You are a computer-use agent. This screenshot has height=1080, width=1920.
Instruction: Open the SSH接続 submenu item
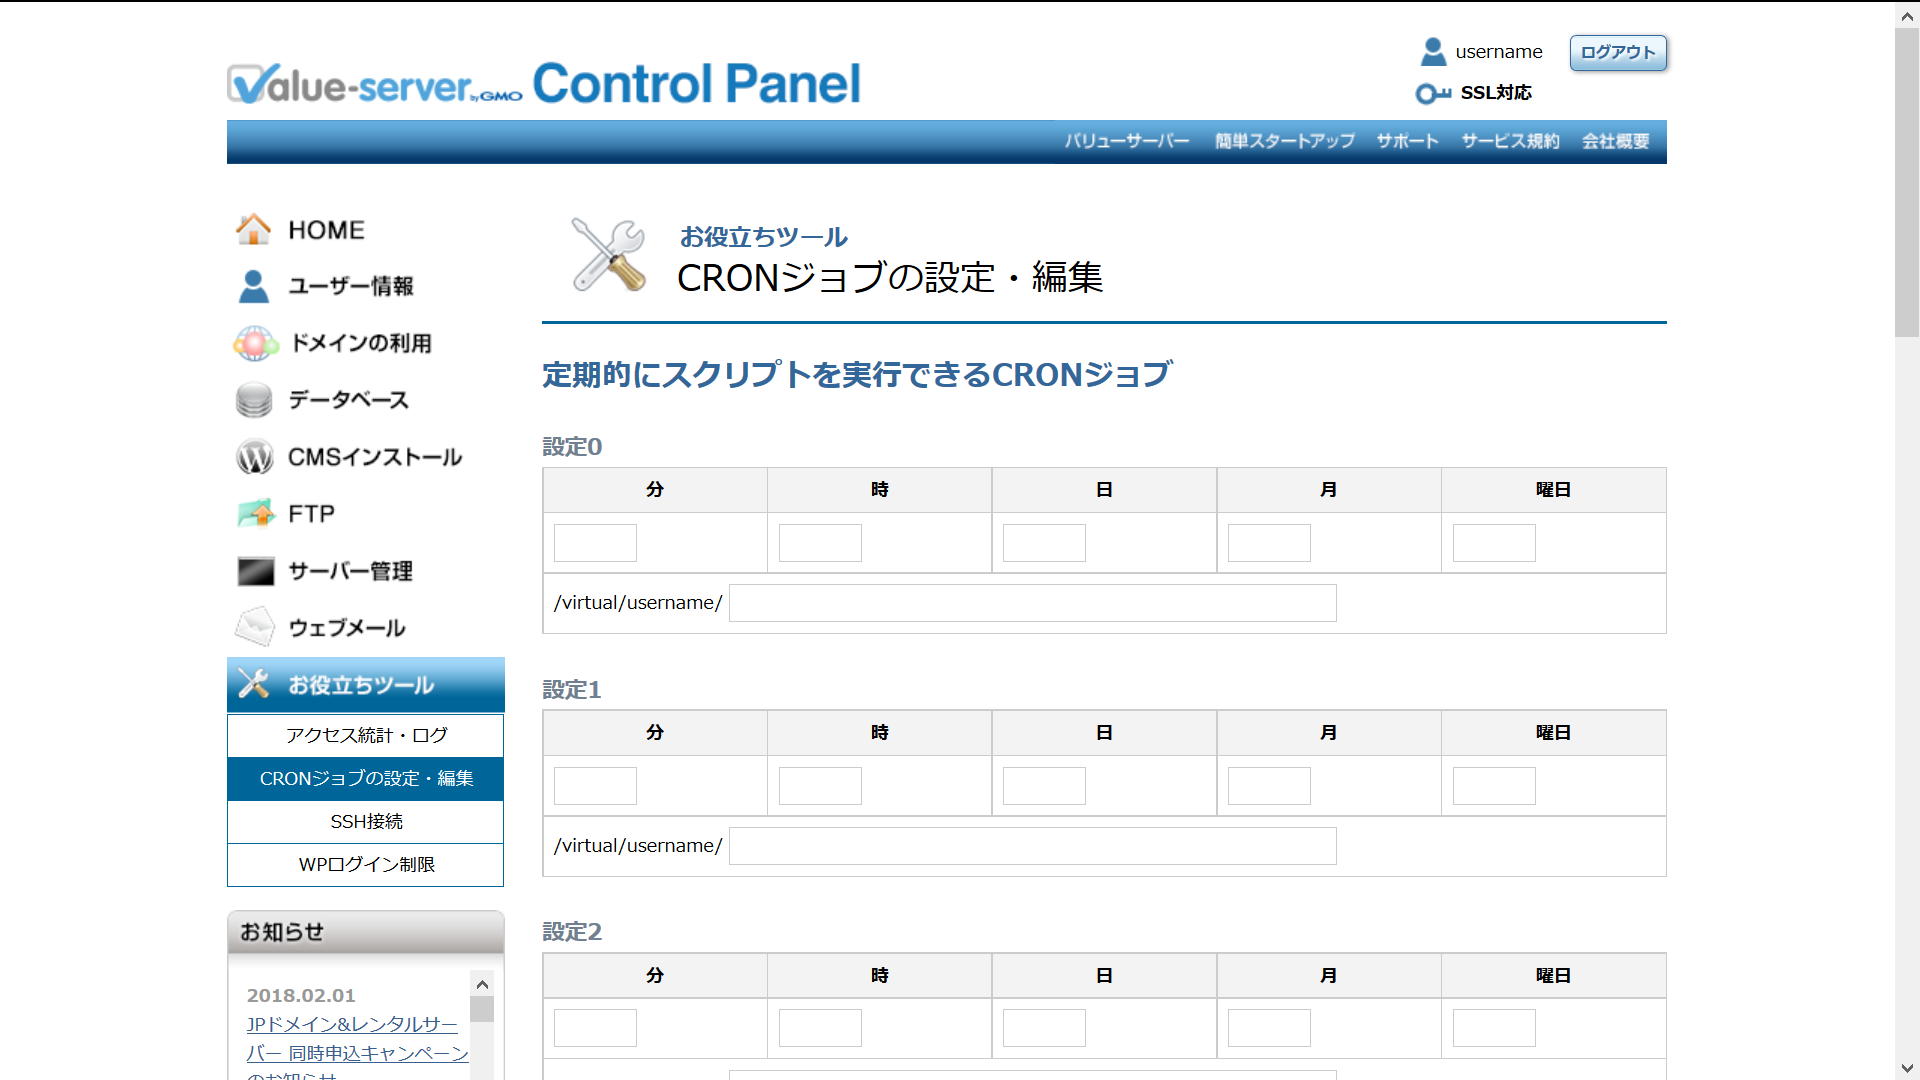pyautogui.click(x=366, y=821)
